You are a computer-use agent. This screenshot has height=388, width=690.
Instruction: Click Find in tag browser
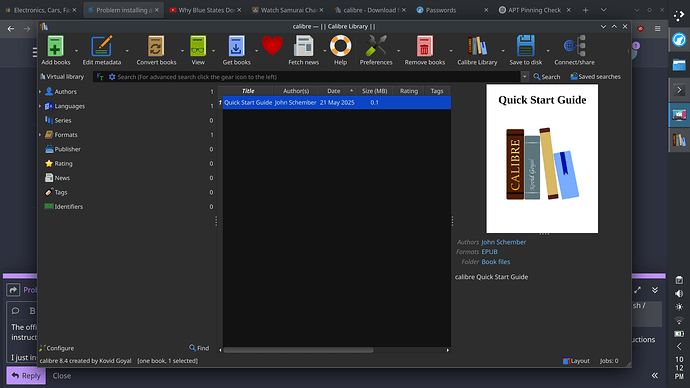pos(199,348)
